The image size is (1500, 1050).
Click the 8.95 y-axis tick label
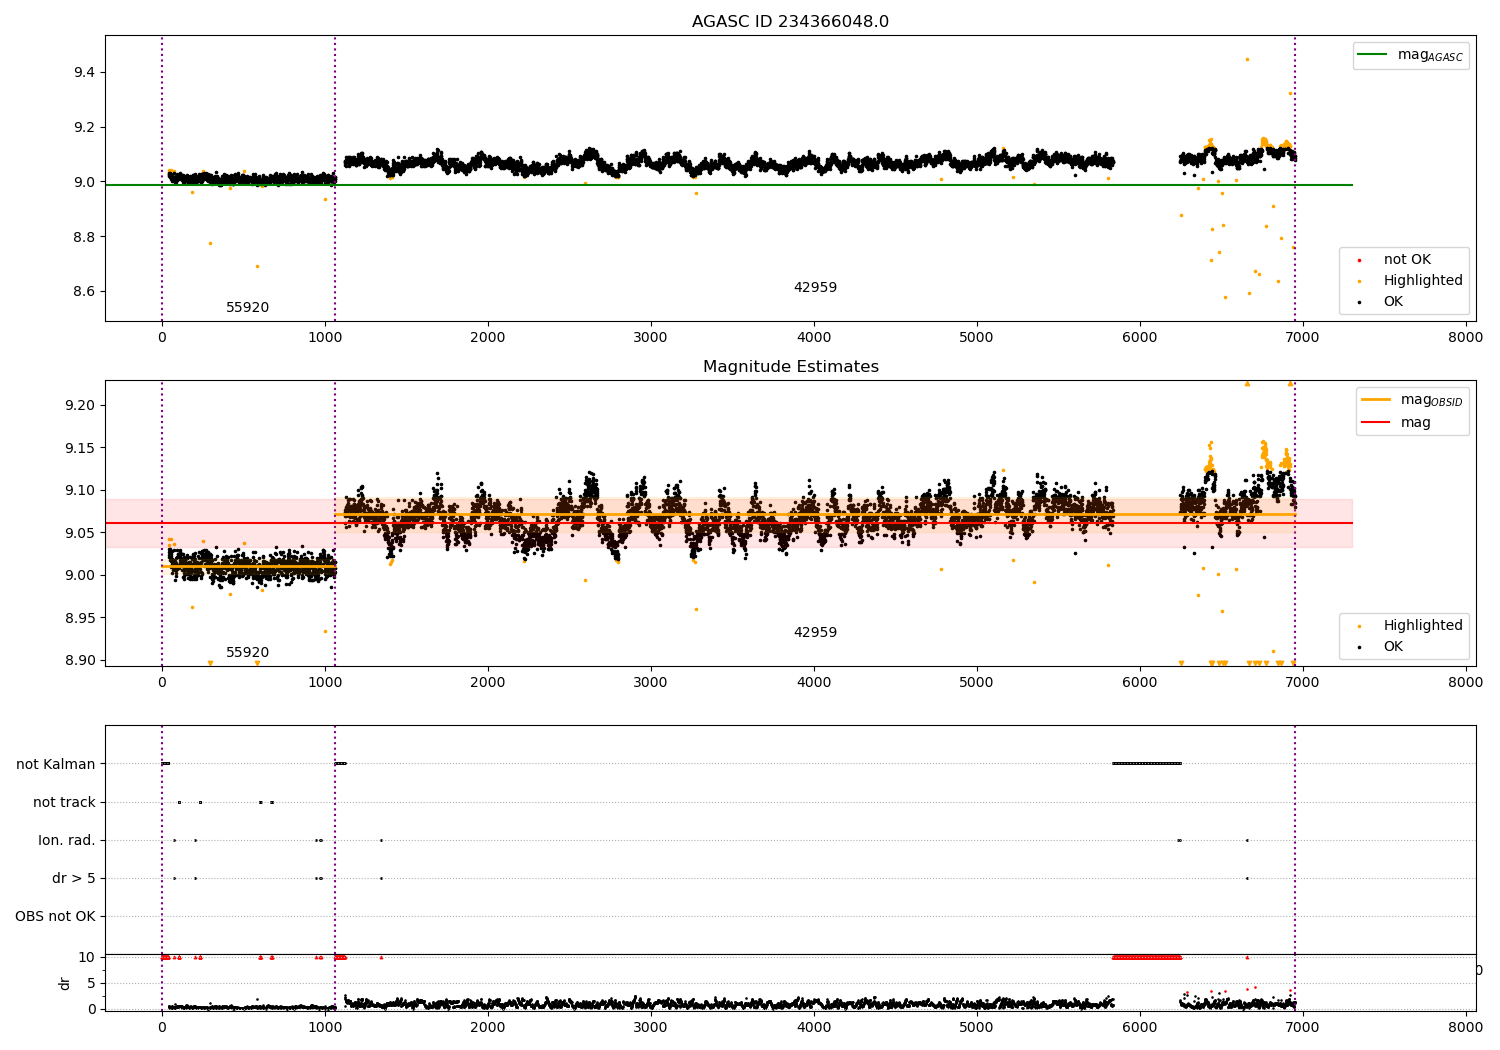79,619
